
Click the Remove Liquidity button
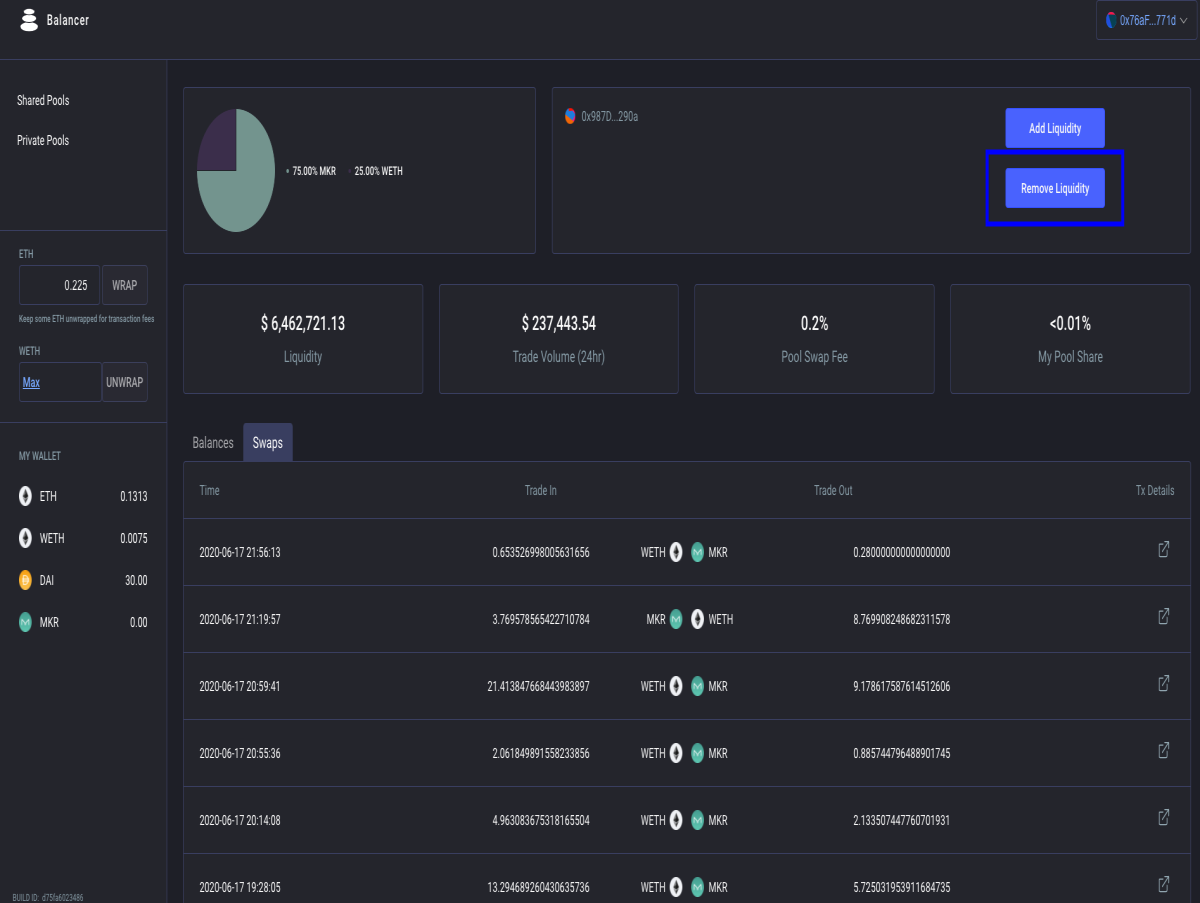[1055, 188]
